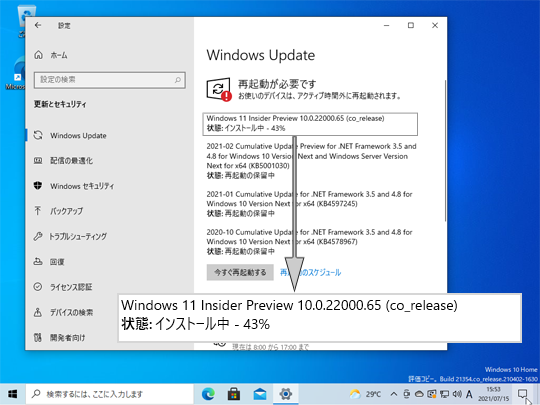
Task: Open the 29°C weather widget
Action: pos(365,394)
